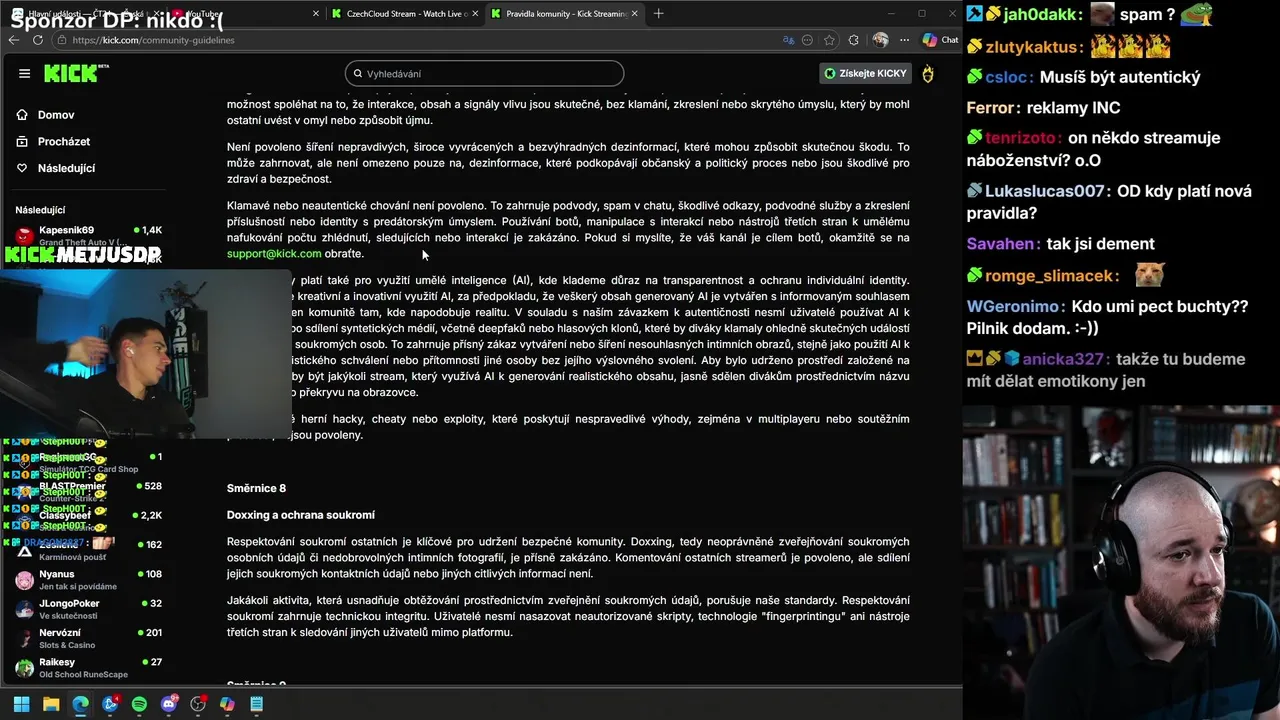Open the Kick profile avatar icon

(x=928, y=73)
